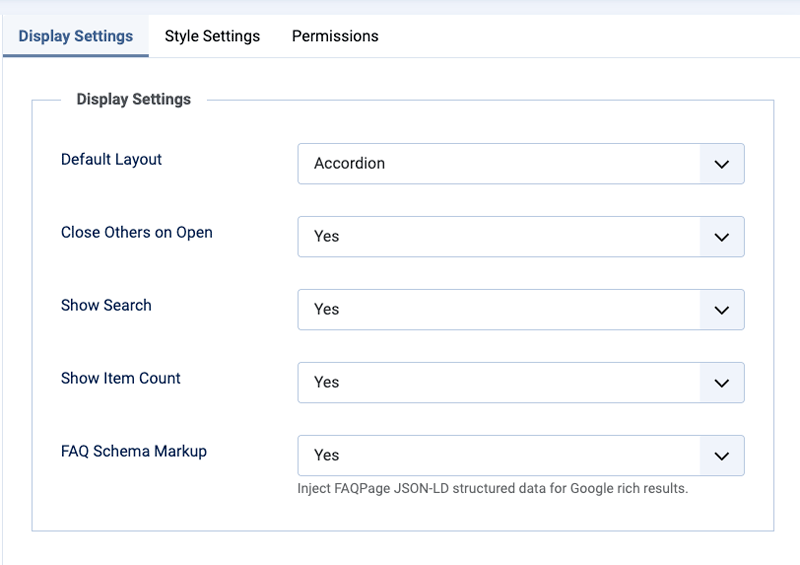Screen dimensions: 800x565
Task: Click the Display Settings fieldset legend heading
Action: click(x=133, y=99)
